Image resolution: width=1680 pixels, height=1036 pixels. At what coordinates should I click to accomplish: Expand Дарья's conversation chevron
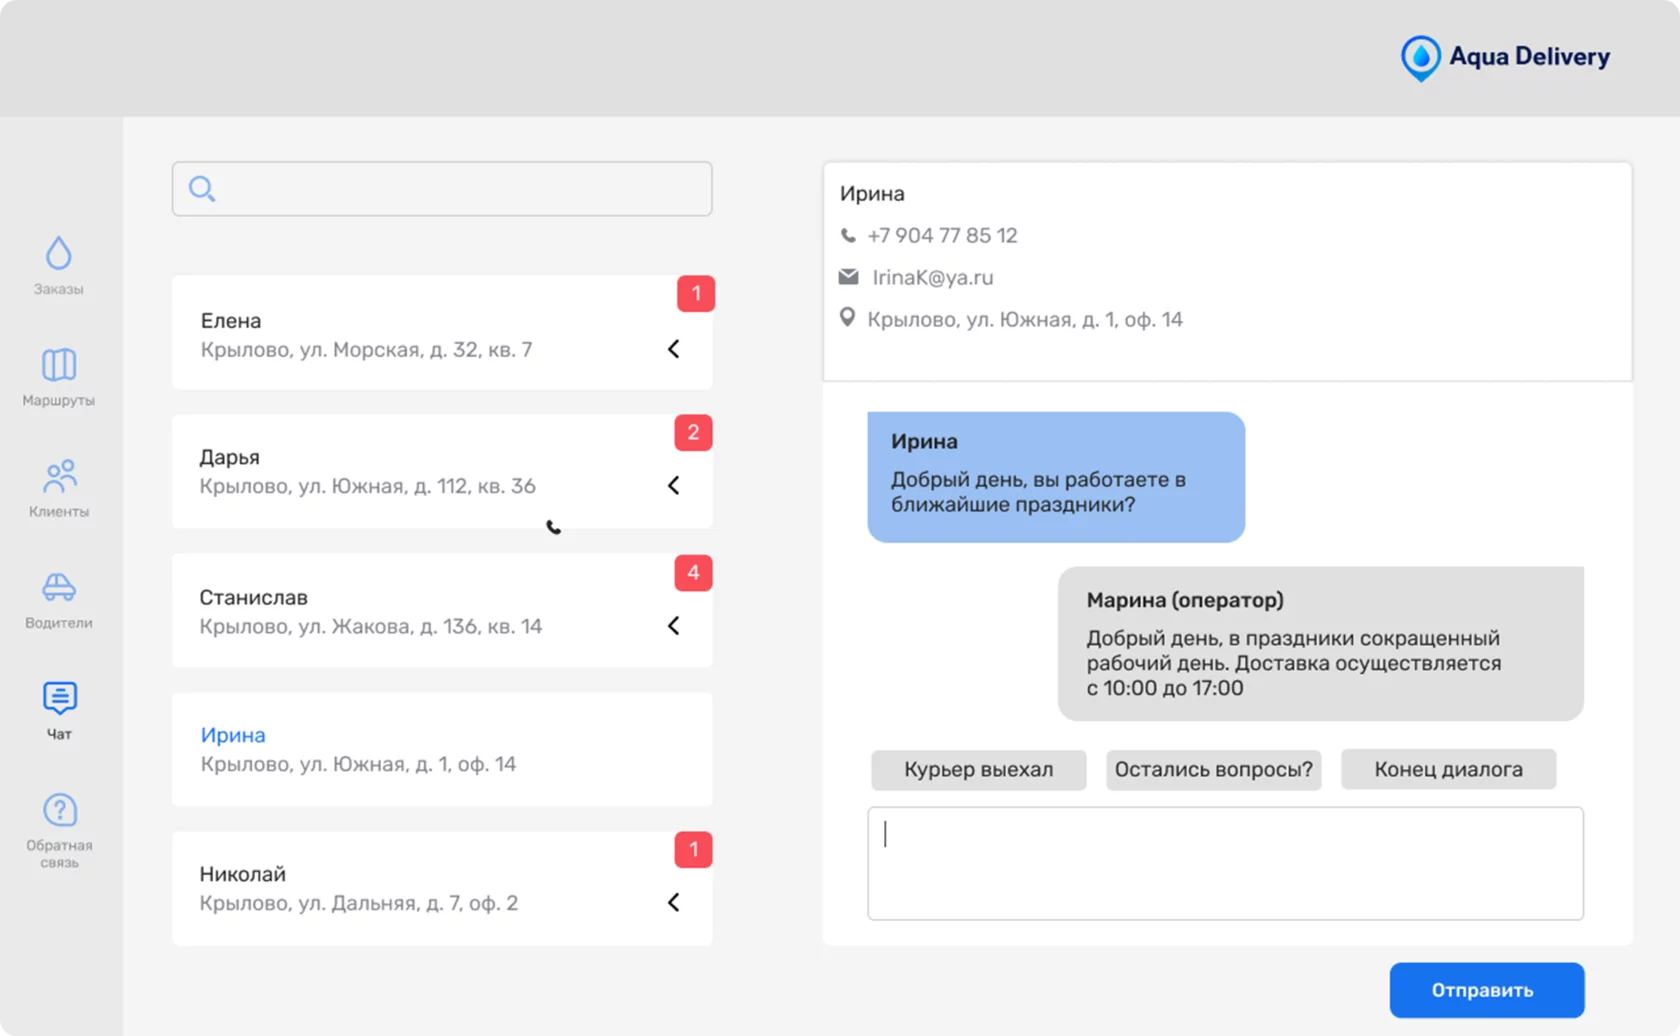(674, 486)
